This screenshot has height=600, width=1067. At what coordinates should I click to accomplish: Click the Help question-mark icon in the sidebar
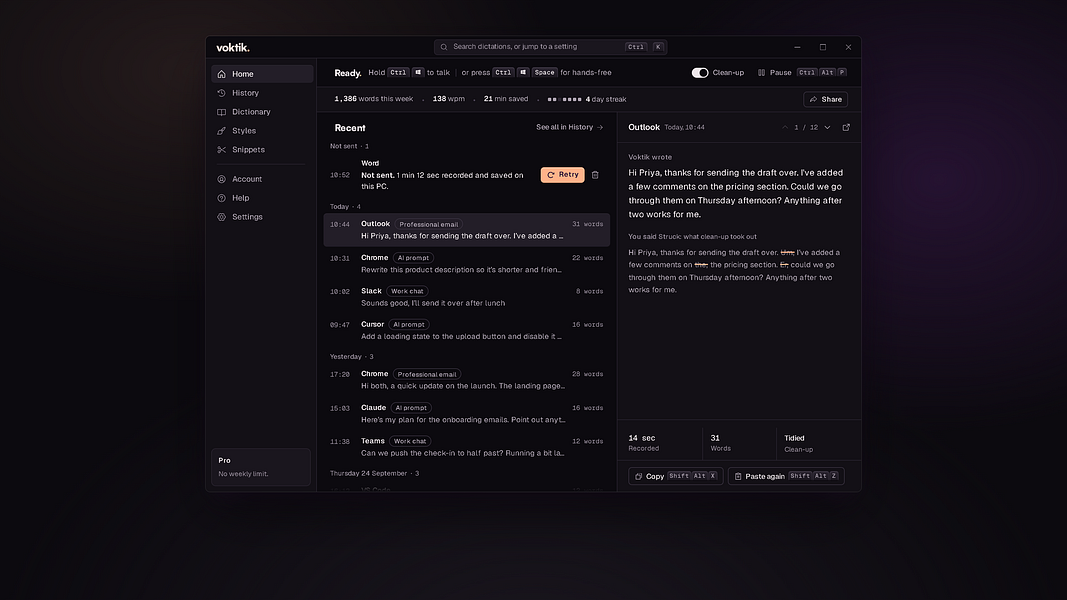click(221, 198)
